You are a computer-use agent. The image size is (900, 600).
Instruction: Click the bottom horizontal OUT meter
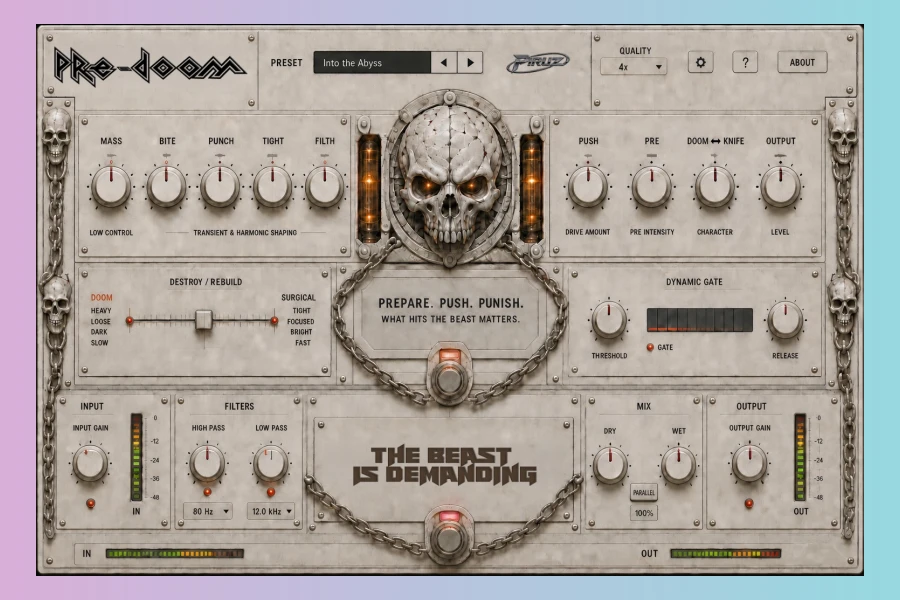point(726,553)
